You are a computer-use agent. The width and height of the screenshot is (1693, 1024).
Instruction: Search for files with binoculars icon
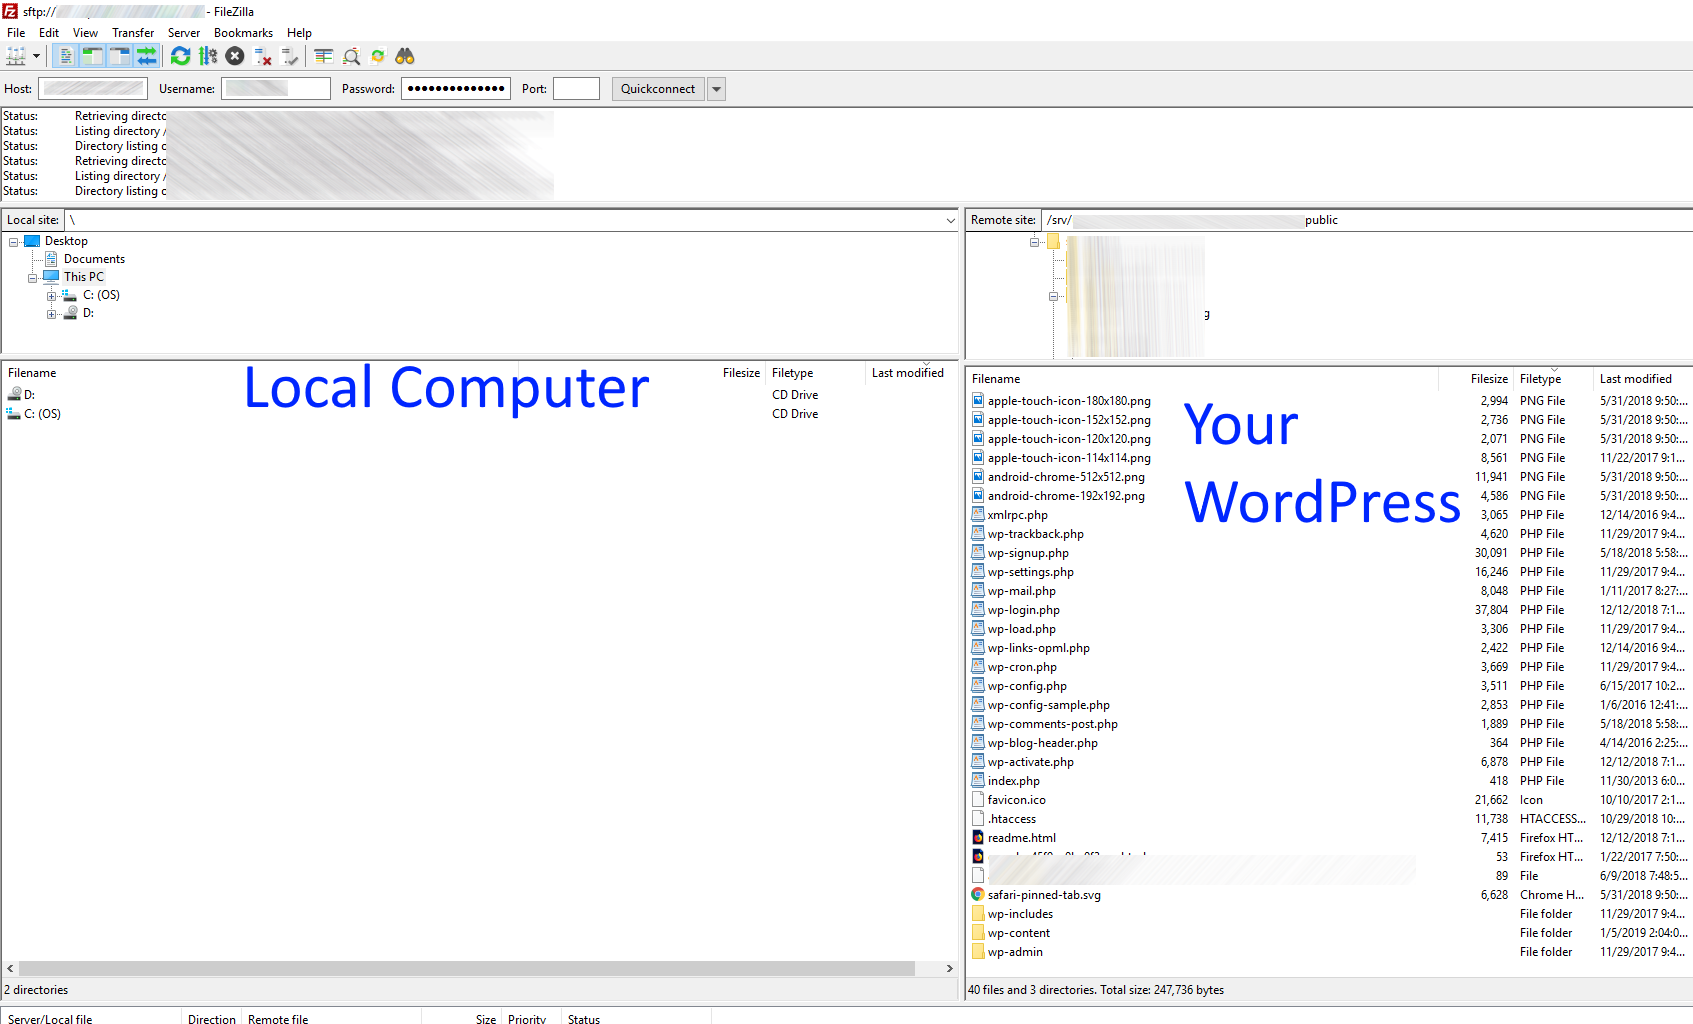[x=405, y=56]
